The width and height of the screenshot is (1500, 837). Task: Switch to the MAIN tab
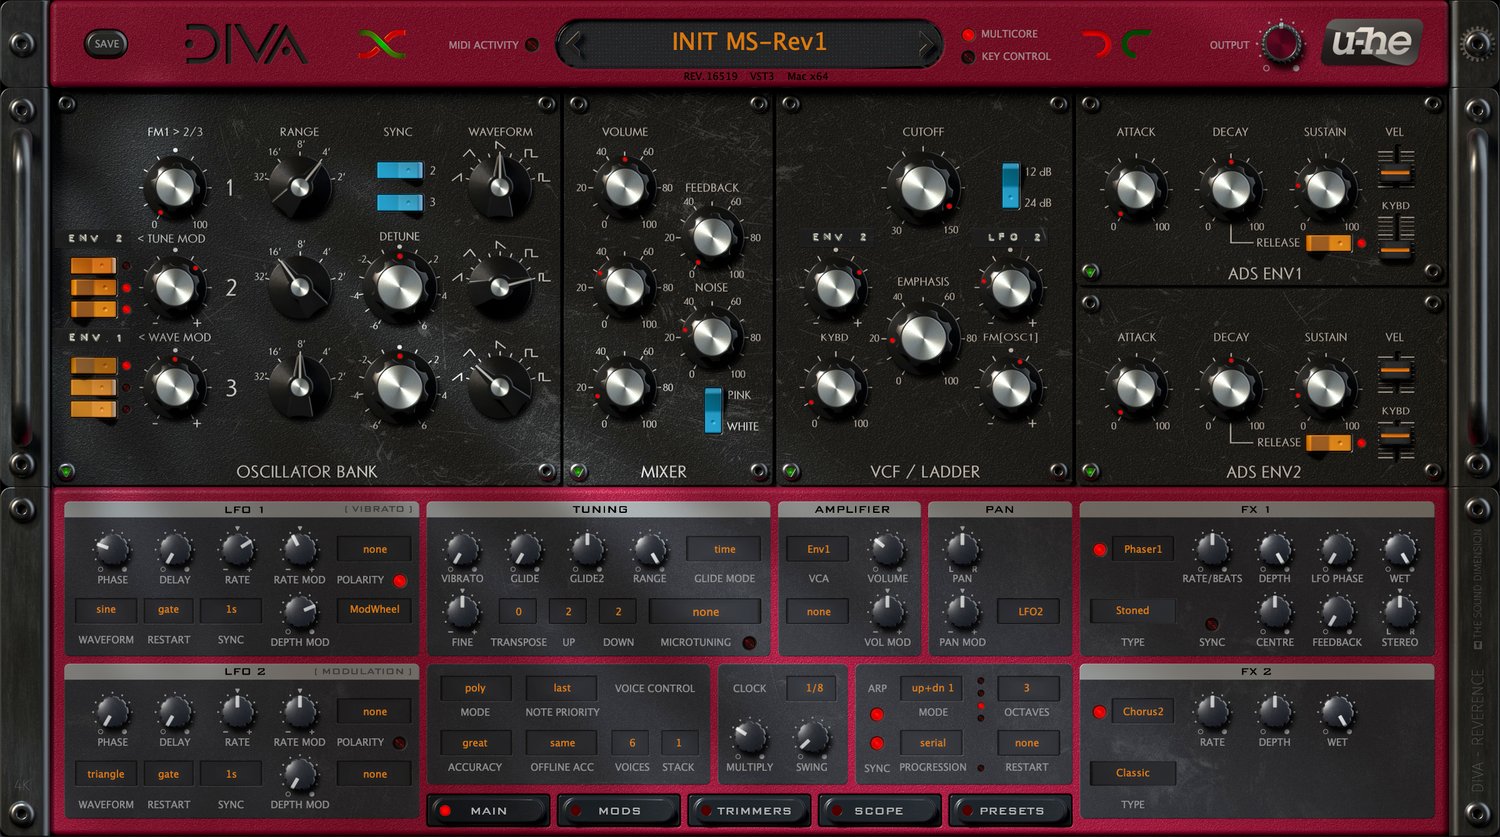point(488,811)
